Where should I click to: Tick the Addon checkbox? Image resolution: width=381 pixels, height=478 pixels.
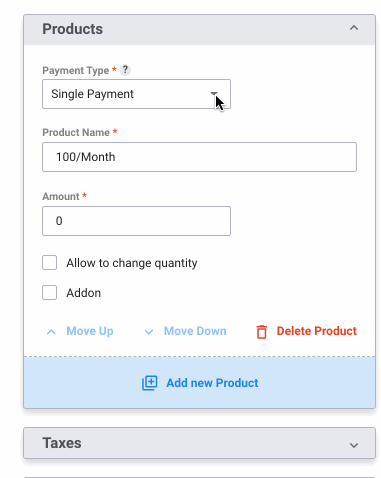click(49, 293)
